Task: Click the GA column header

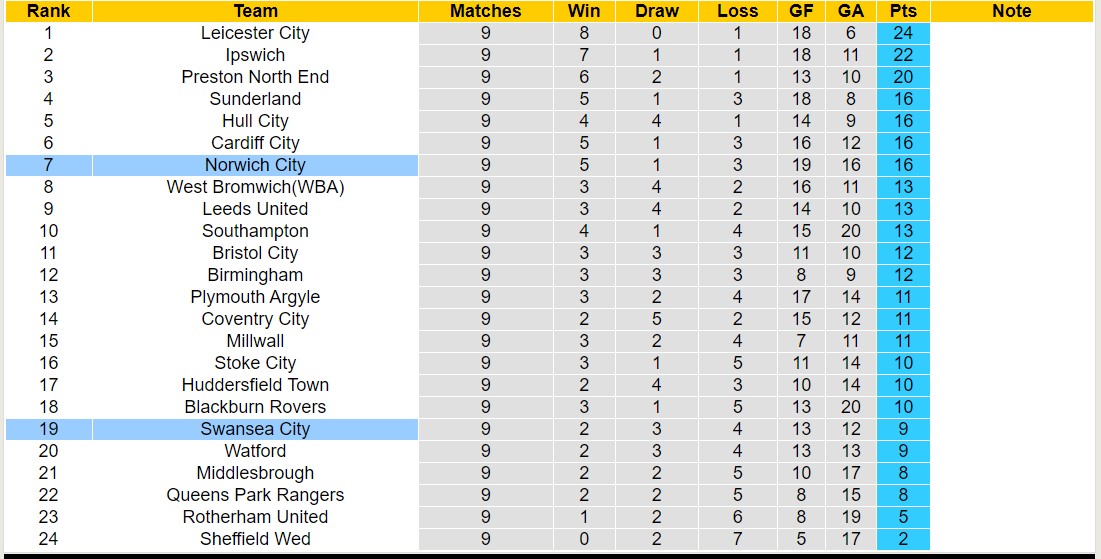Action: tap(851, 11)
